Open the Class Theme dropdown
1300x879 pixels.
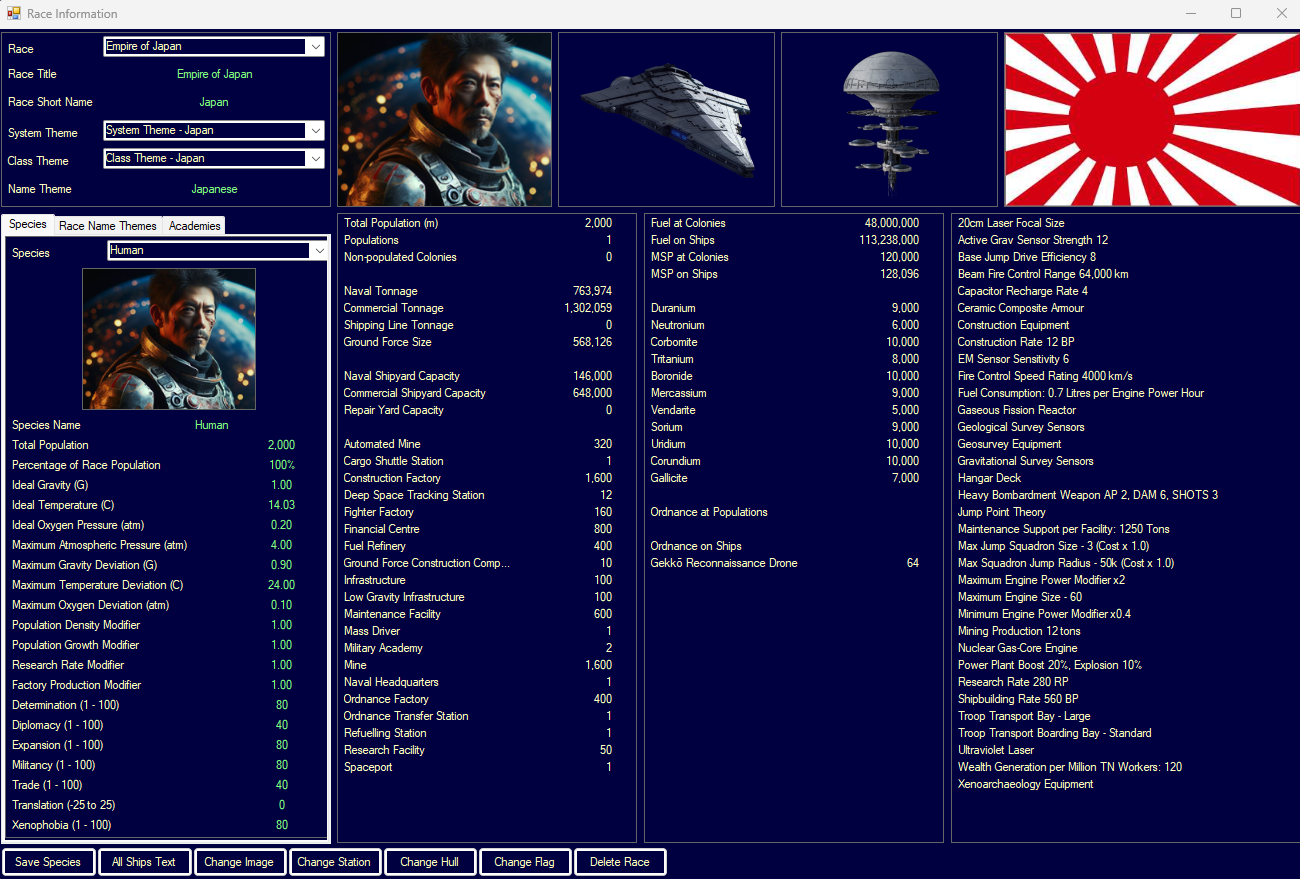point(214,159)
